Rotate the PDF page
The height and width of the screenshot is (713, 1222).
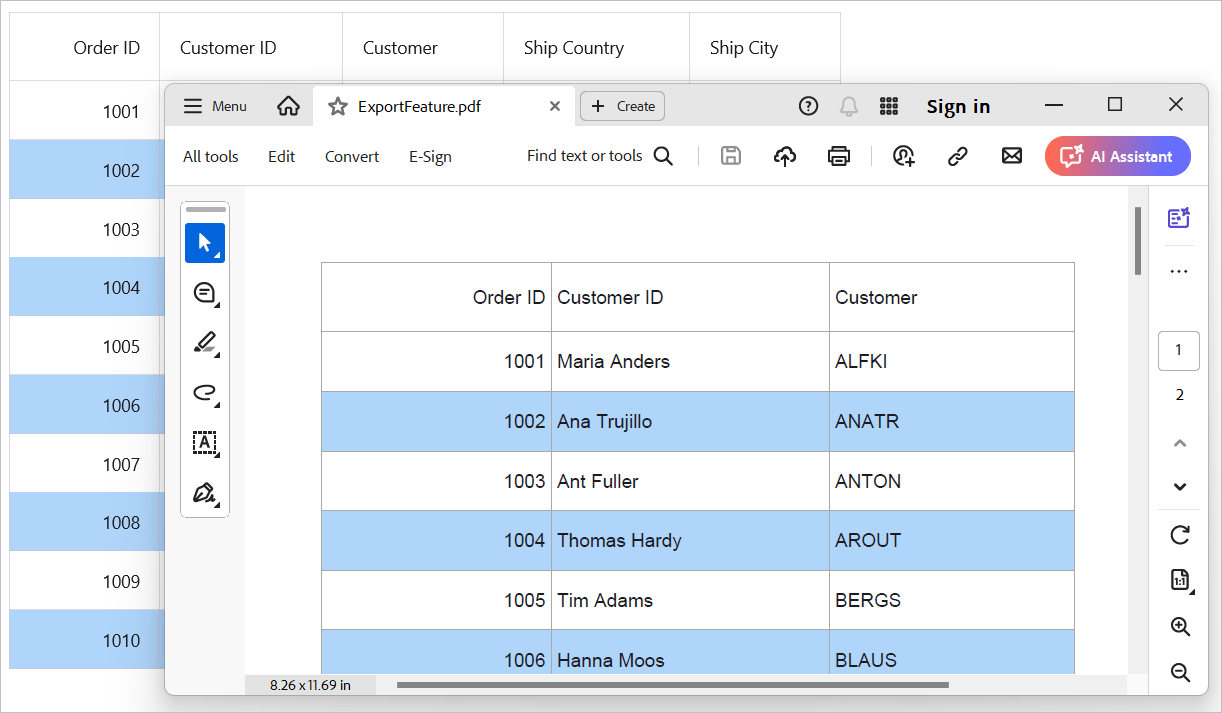(1179, 535)
